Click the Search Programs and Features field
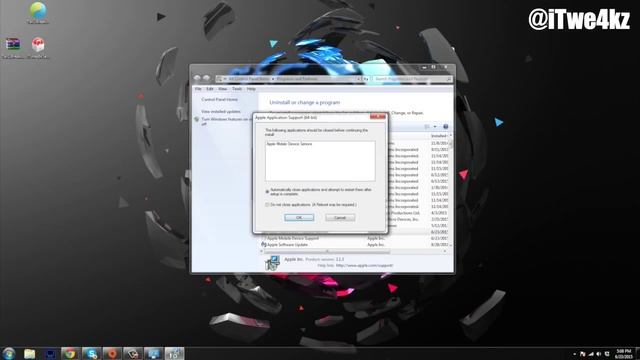The image size is (640, 360). click(x=411, y=79)
